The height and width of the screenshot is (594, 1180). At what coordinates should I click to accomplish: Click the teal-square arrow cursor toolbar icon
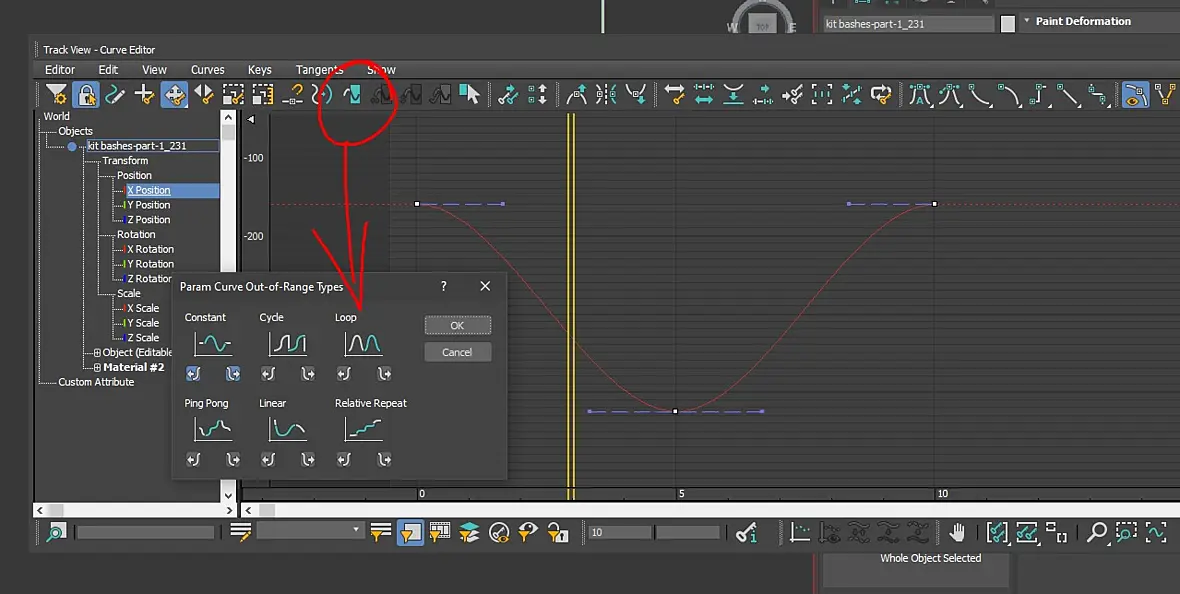click(470, 95)
